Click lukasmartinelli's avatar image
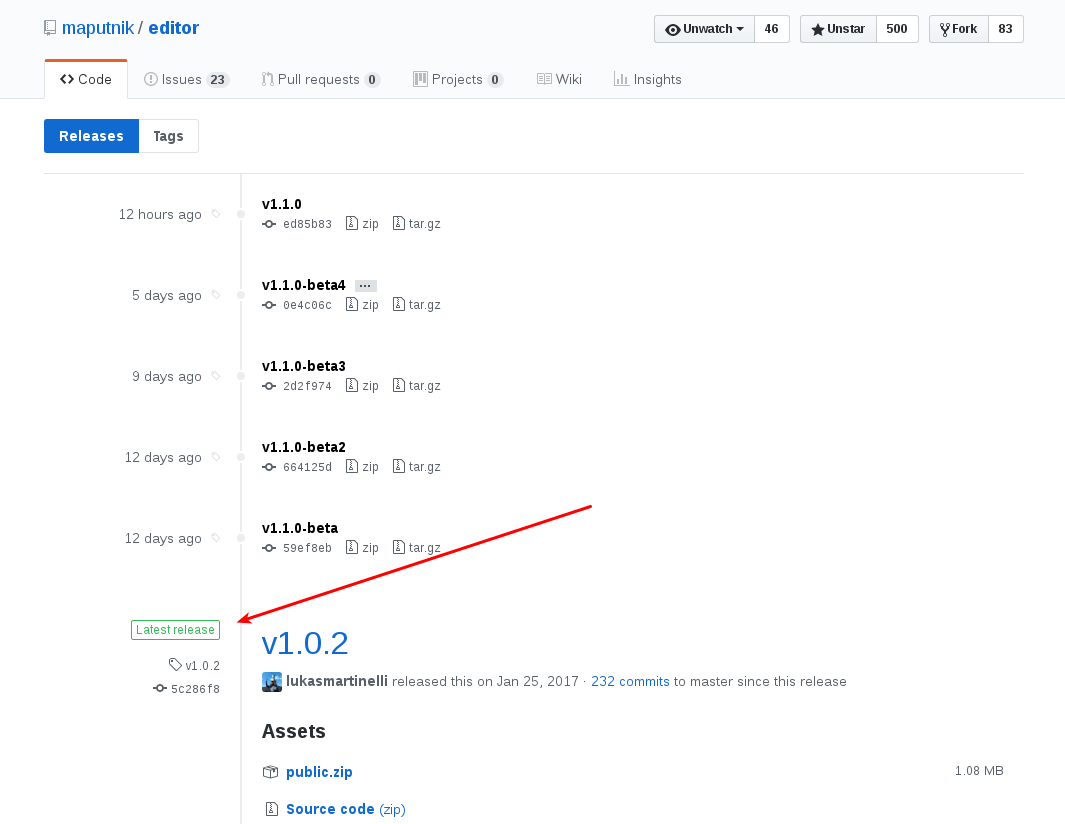The image size is (1065, 824). [x=271, y=681]
